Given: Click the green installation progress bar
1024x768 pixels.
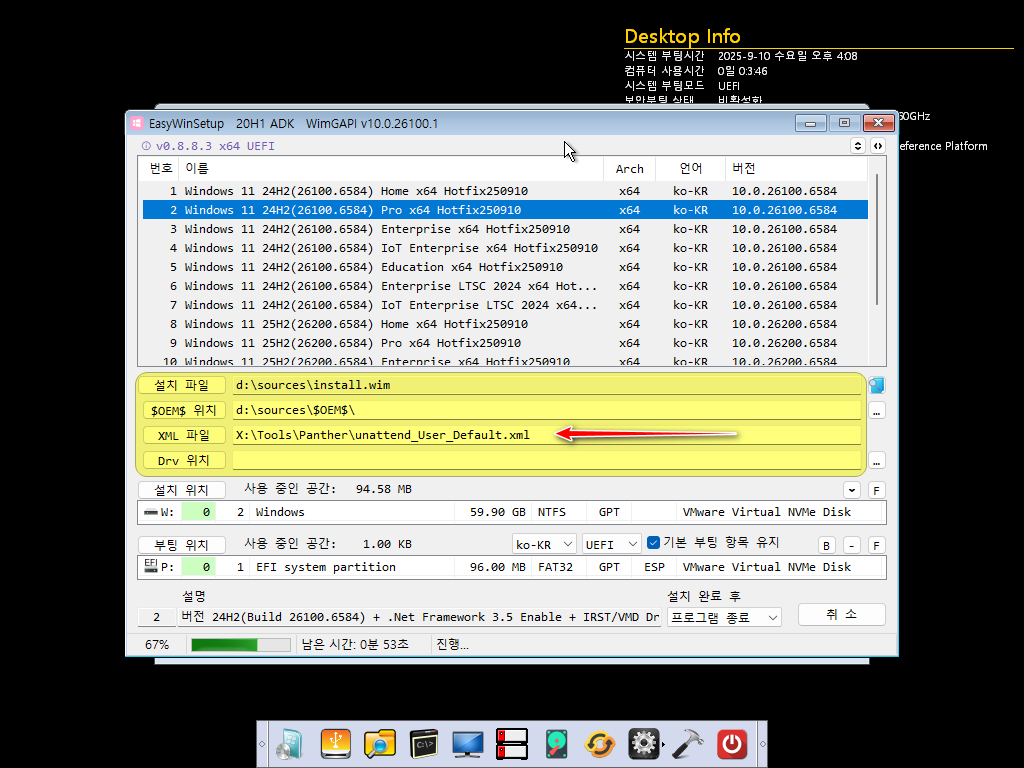Looking at the screenshot, I should click(240, 645).
